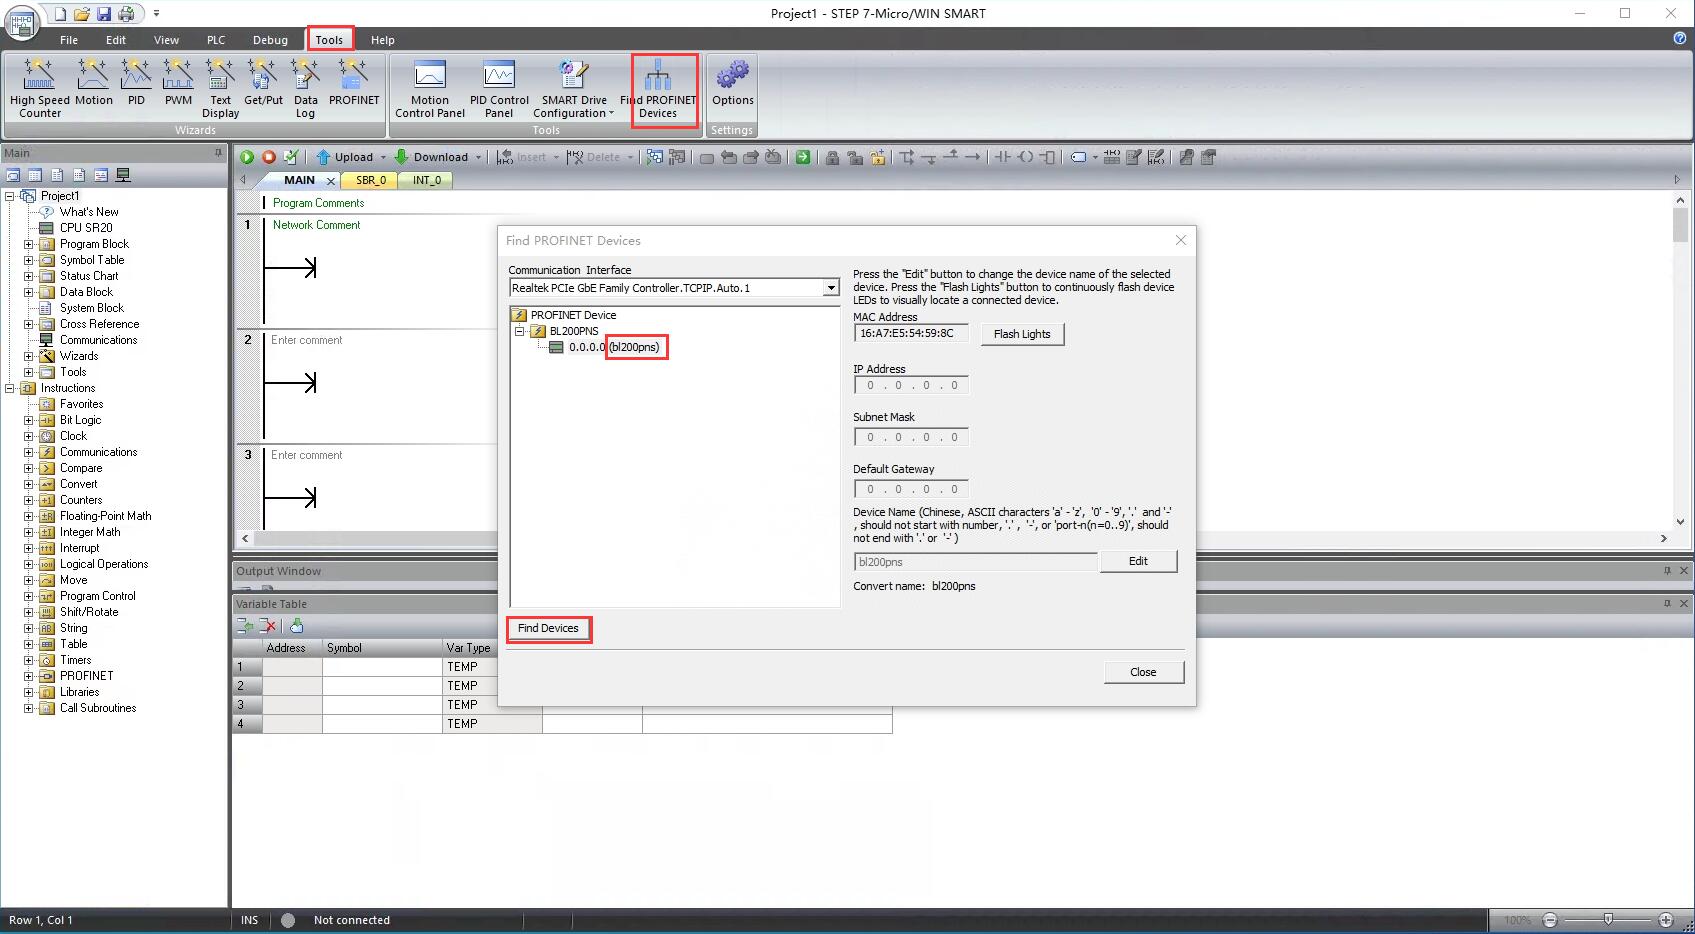1695x934 pixels.
Task: Open the File menu
Action: [x=69, y=40]
